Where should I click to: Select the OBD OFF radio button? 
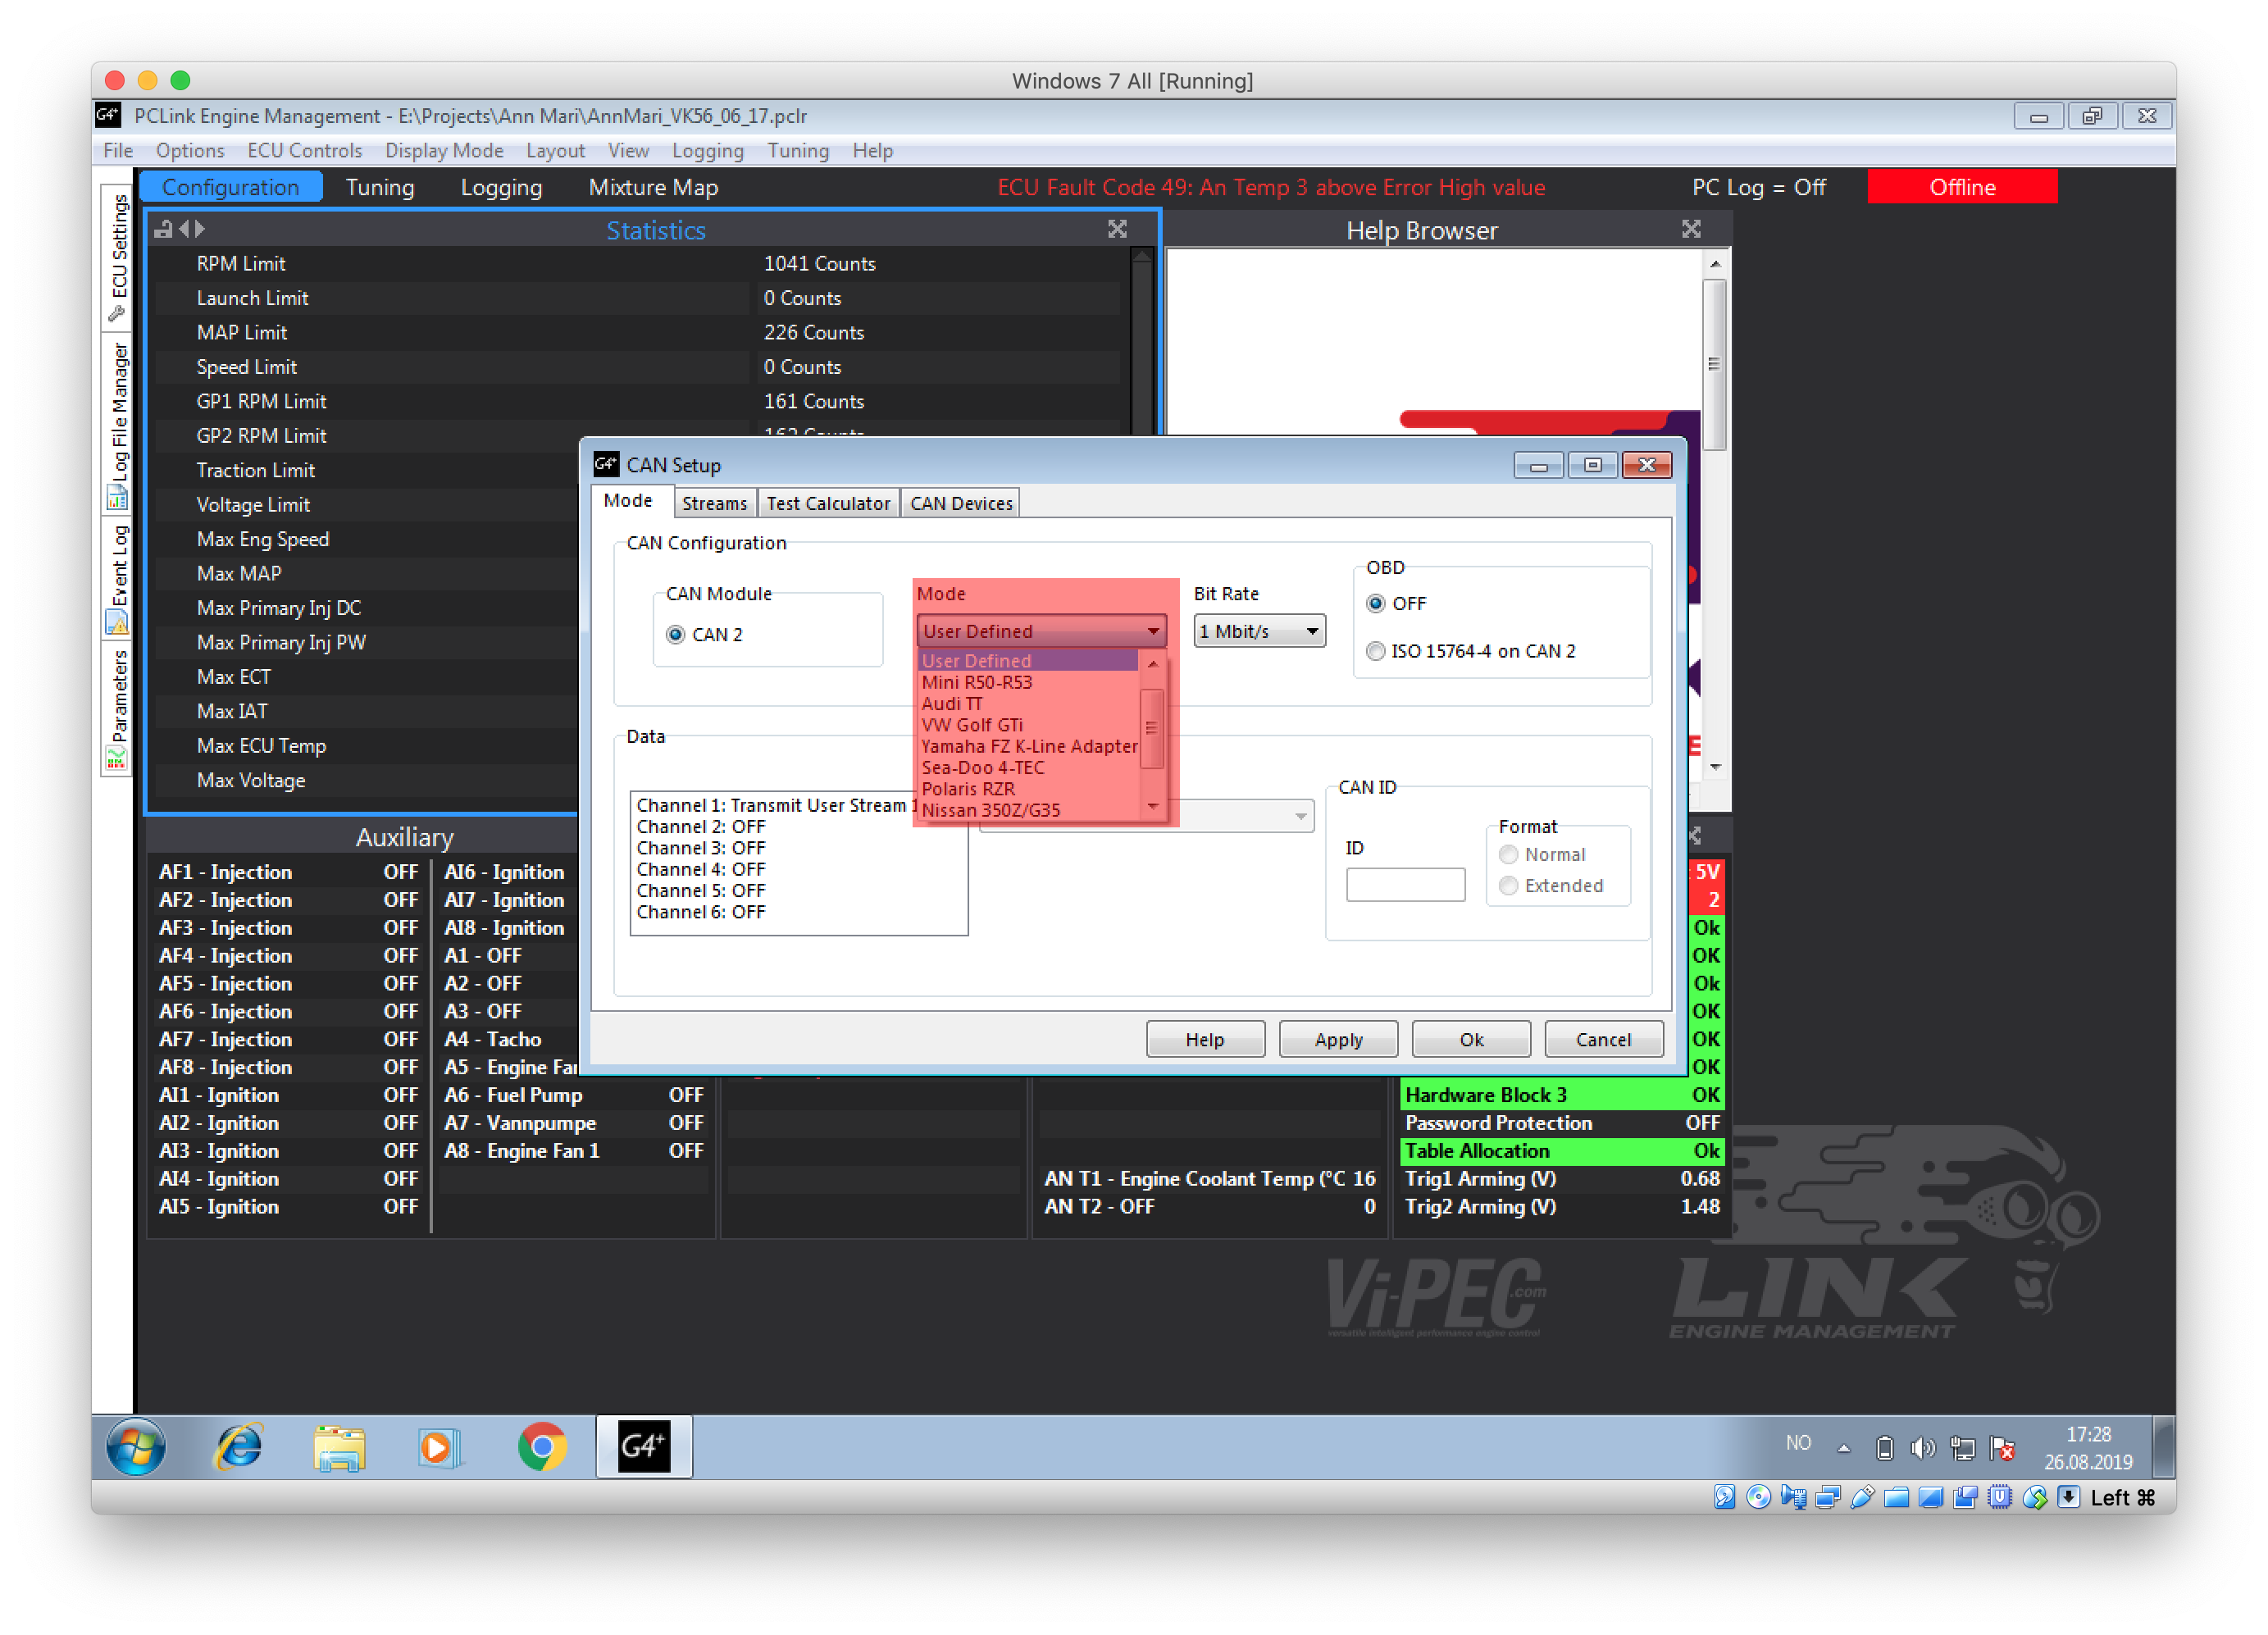tap(1376, 603)
